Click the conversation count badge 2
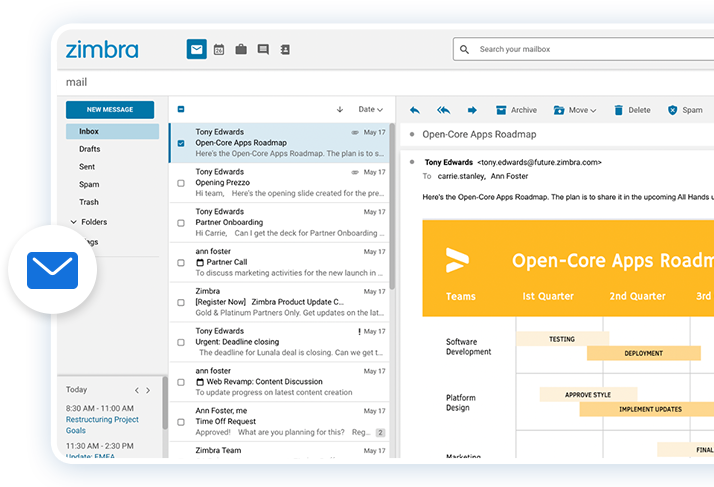This screenshot has width=714, height=487. pos(380,432)
